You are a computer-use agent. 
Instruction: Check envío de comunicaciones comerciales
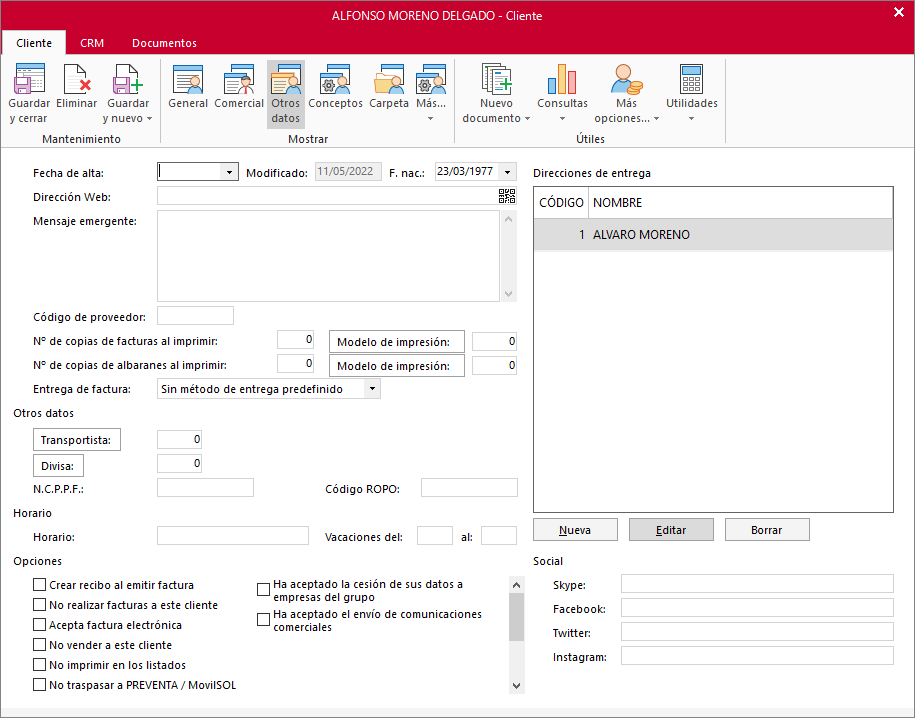tap(264, 619)
